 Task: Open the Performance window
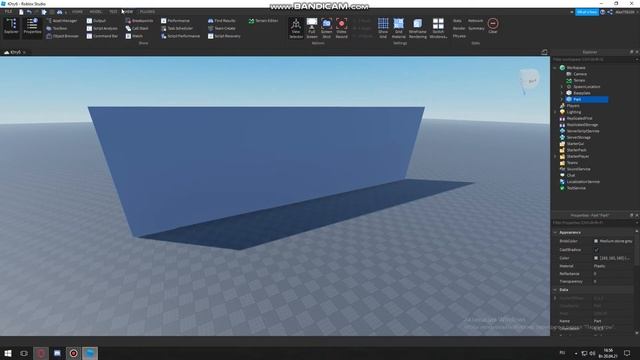pos(176,20)
